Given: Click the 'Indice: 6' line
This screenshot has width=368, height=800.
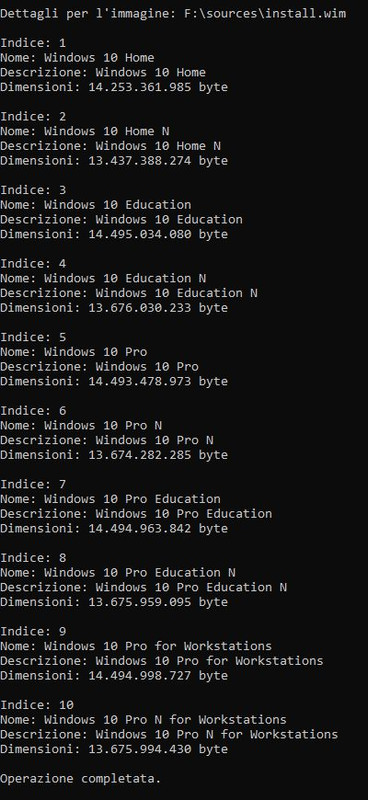Looking at the screenshot, I should pos(33,411).
